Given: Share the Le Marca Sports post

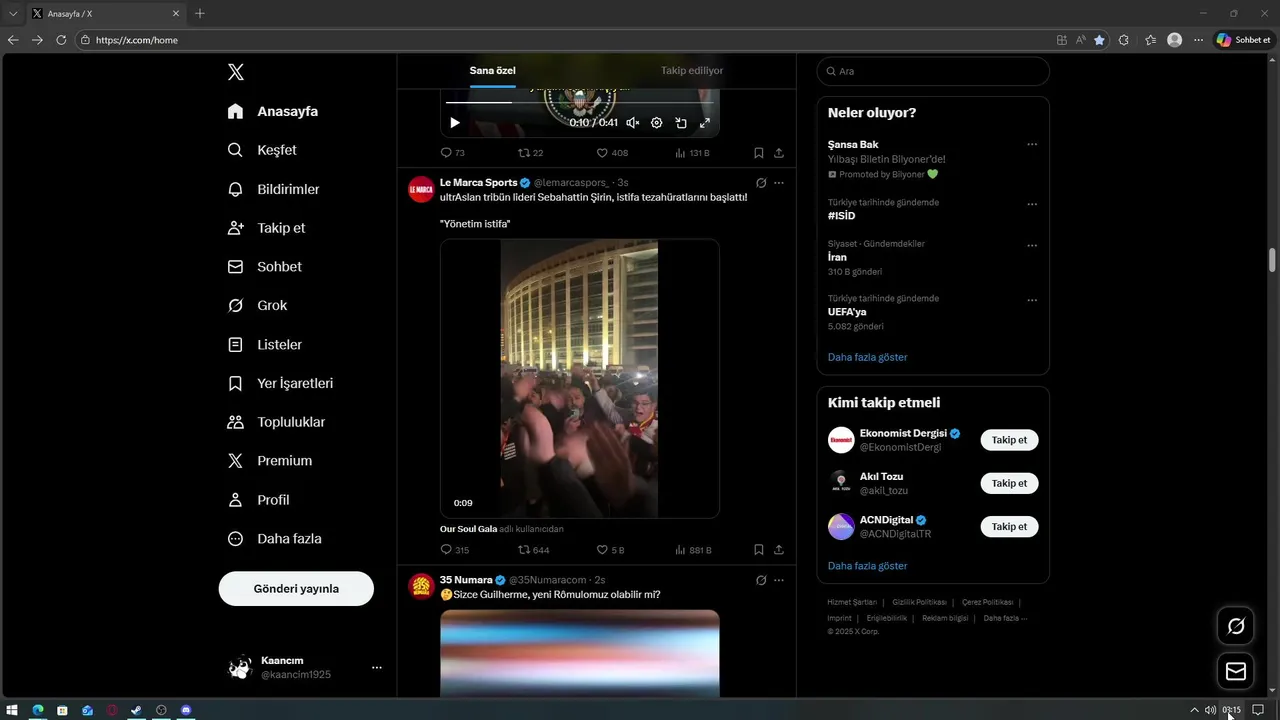Looking at the screenshot, I should point(779,550).
